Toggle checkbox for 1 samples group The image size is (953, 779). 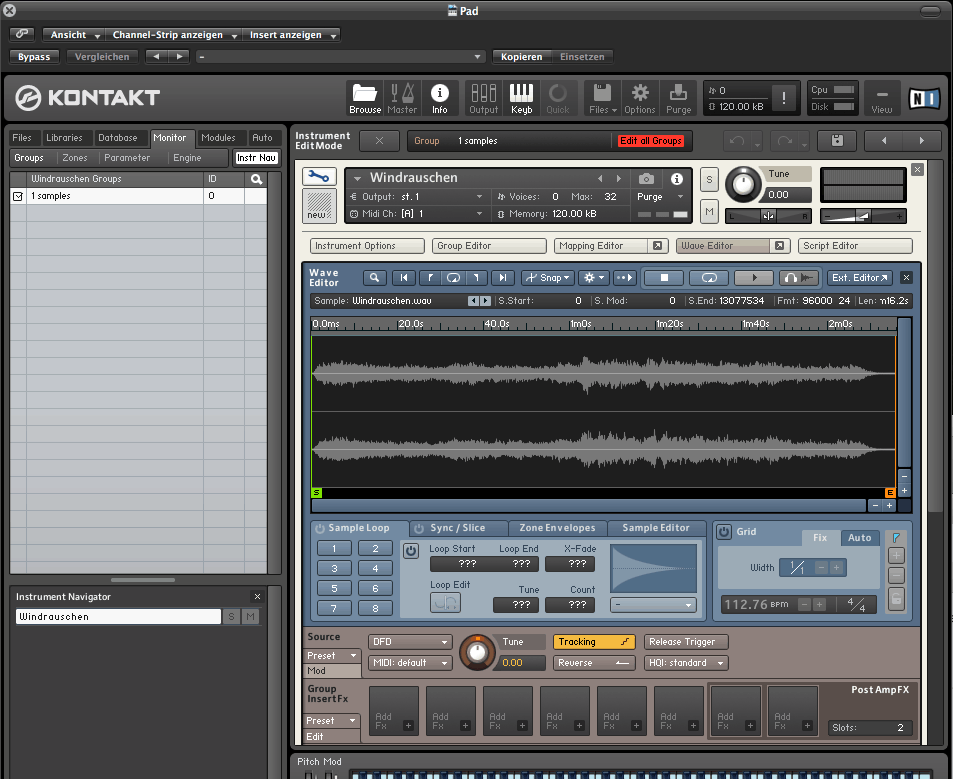pyautogui.click(x=17, y=197)
